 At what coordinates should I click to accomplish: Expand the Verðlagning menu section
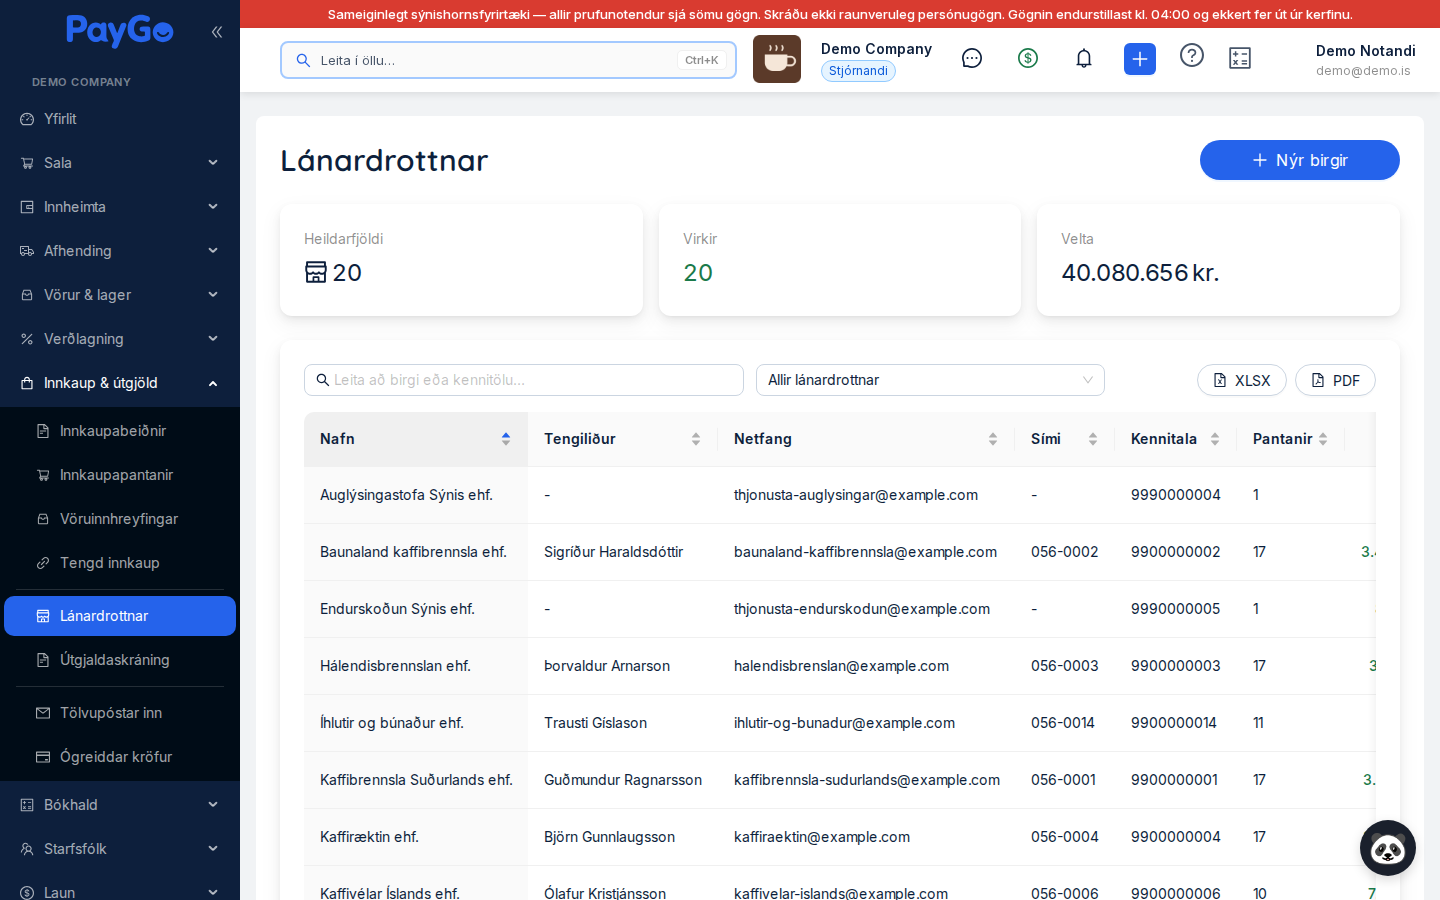pyautogui.click(x=120, y=339)
